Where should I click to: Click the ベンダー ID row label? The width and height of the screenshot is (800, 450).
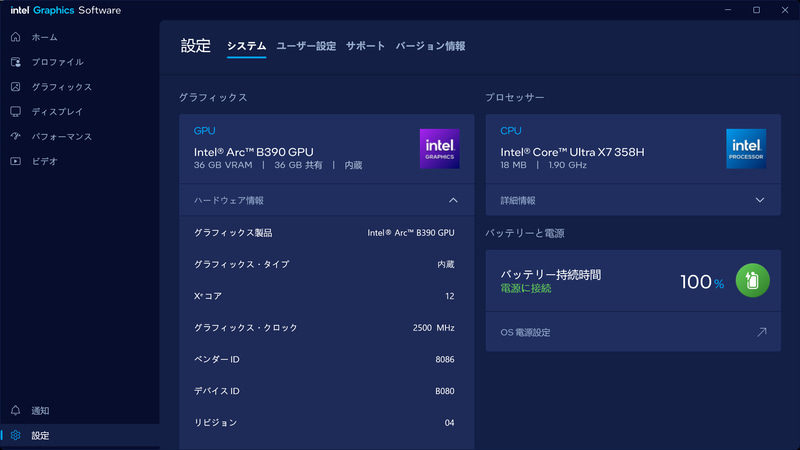click(217, 359)
